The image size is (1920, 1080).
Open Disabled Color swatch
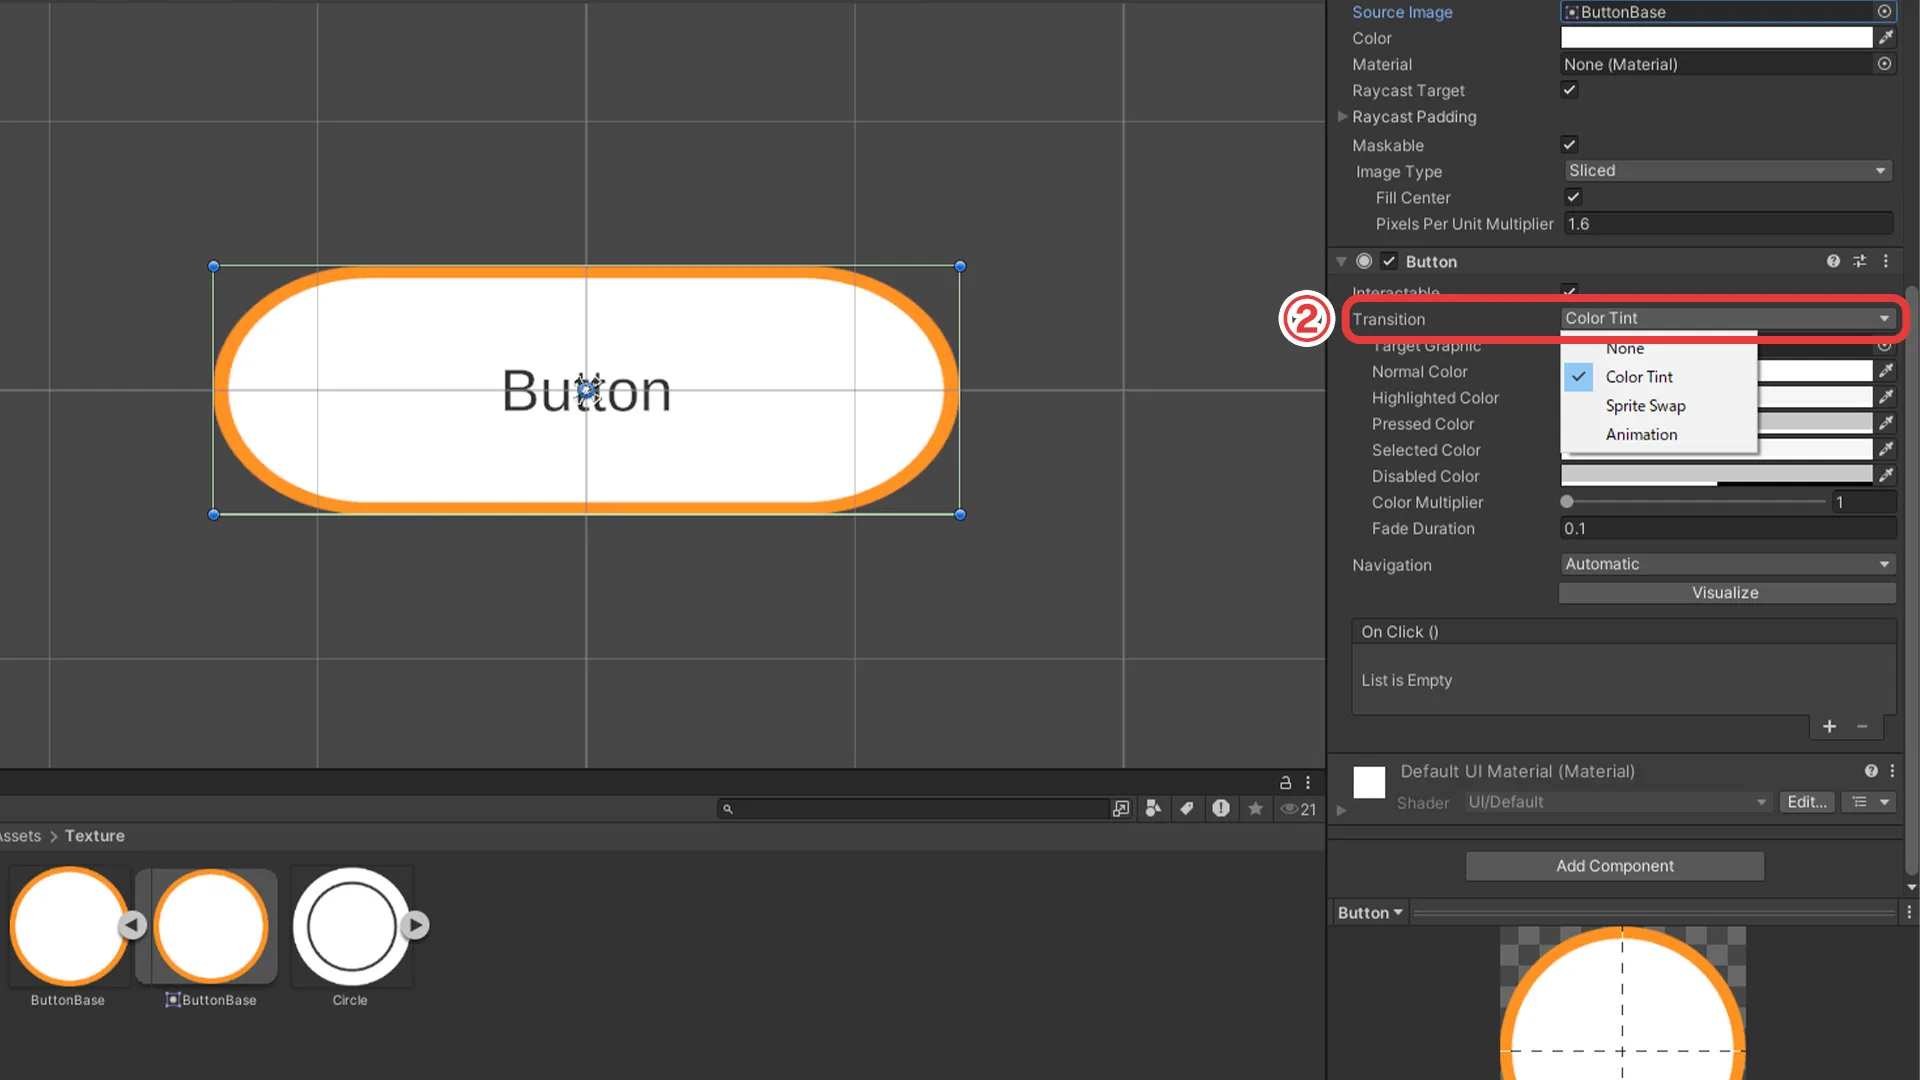[x=1716, y=475]
